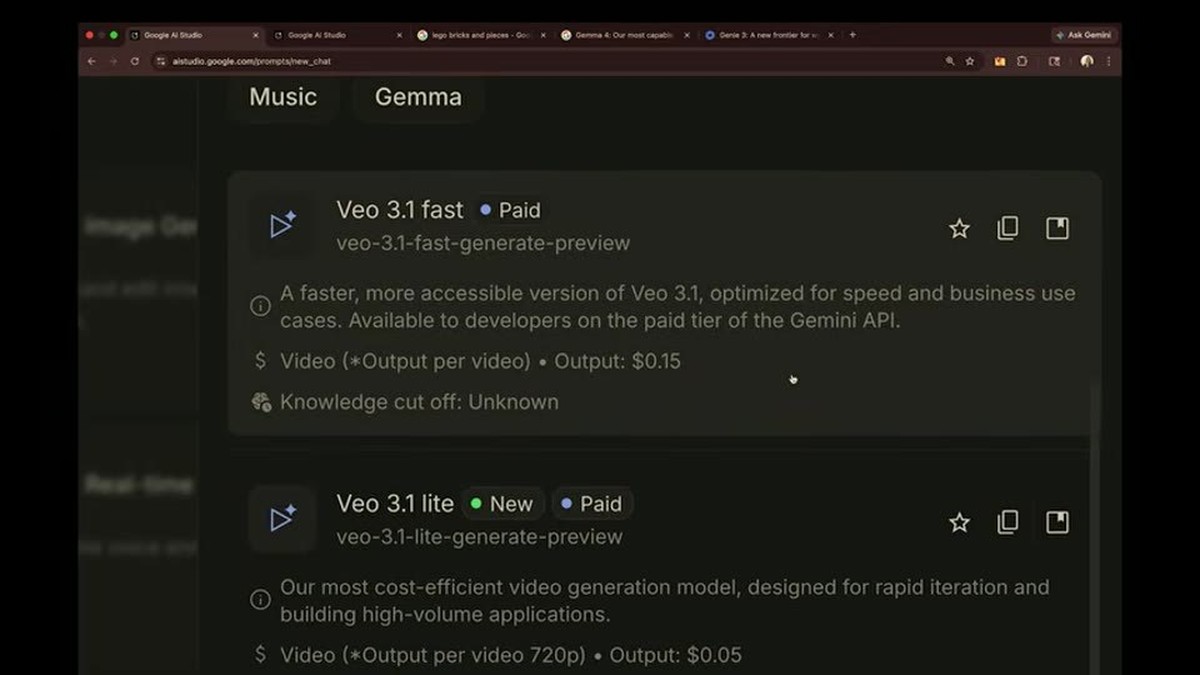Click the dollar pricing icon for Veo 3.1 fast
Image resolution: width=1200 pixels, height=675 pixels.
pyautogui.click(x=260, y=361)
